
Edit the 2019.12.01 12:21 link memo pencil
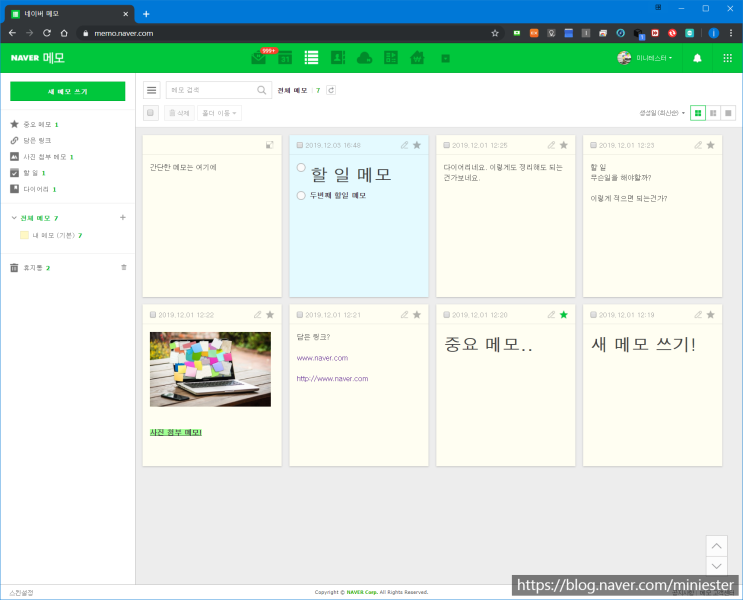(404, 315)
